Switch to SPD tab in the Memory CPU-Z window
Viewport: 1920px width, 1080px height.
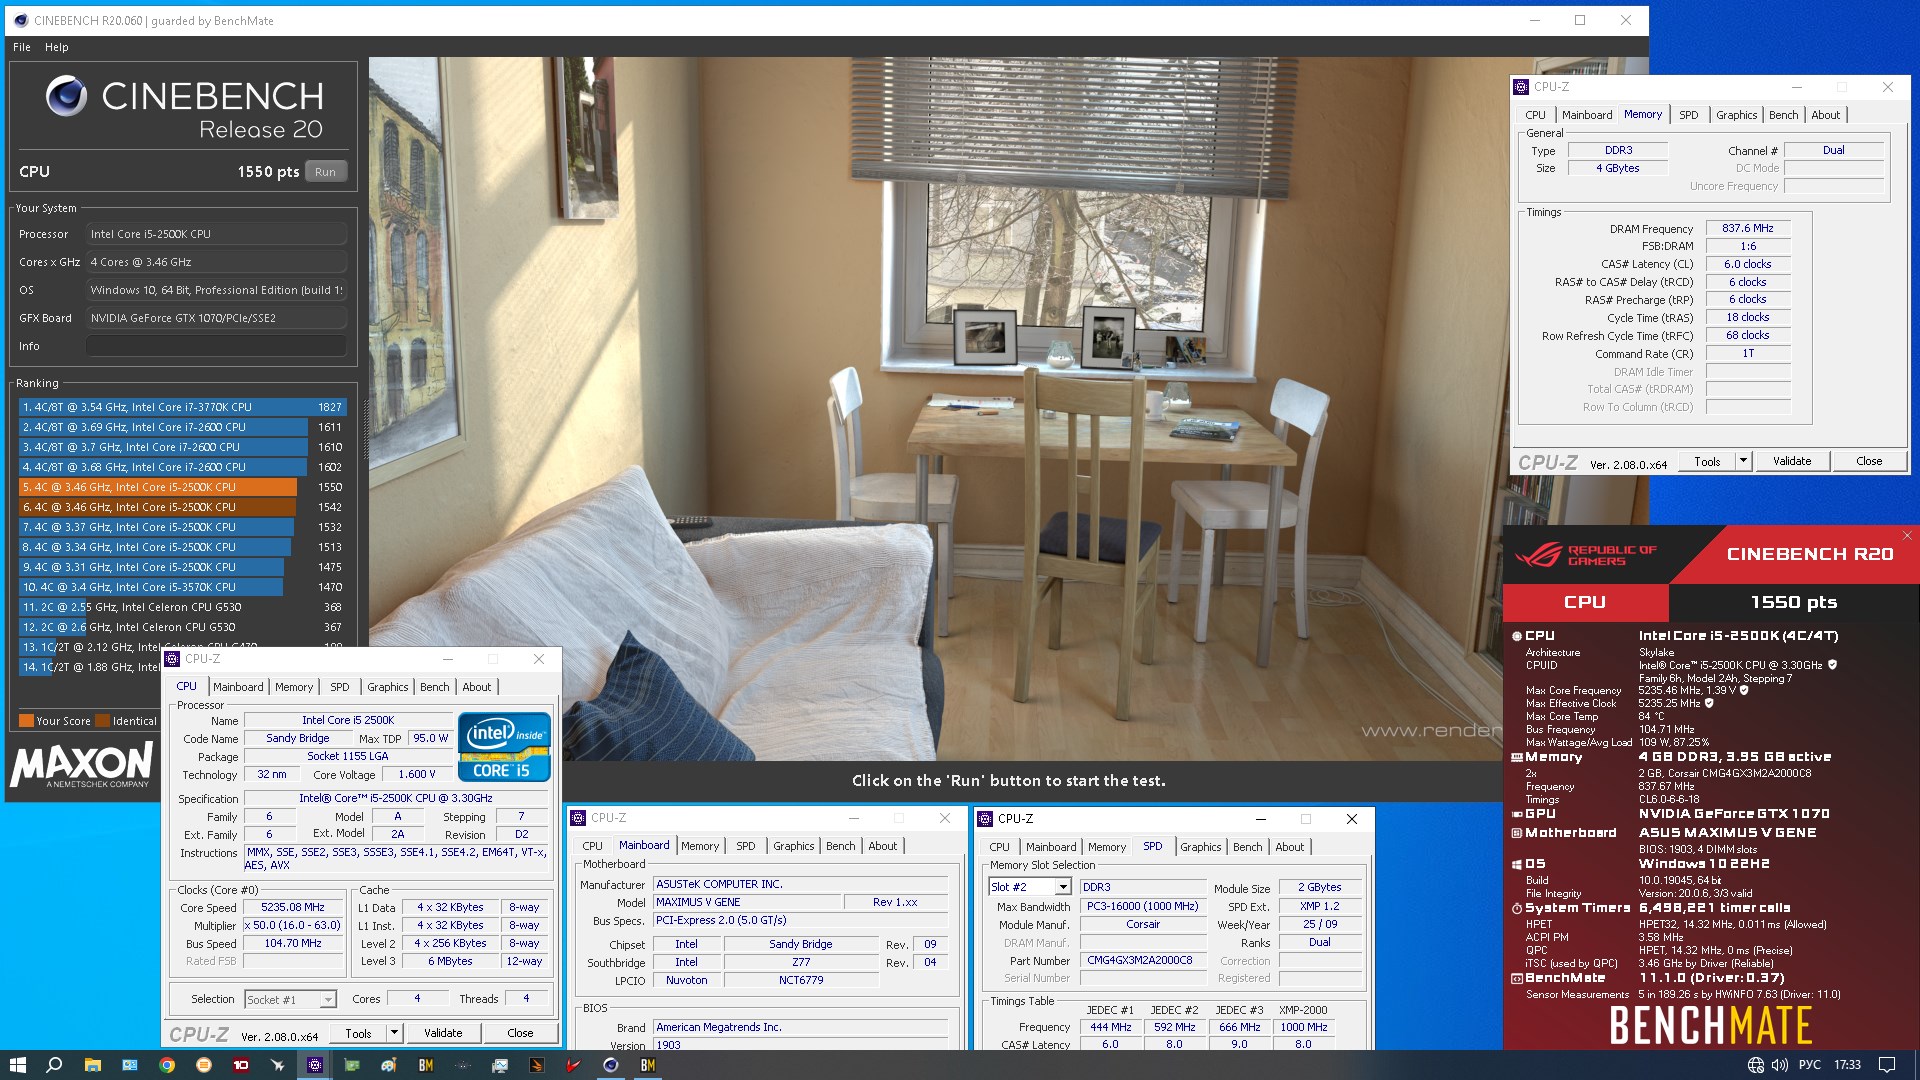pyautogui.click(x=1688, y=115)
